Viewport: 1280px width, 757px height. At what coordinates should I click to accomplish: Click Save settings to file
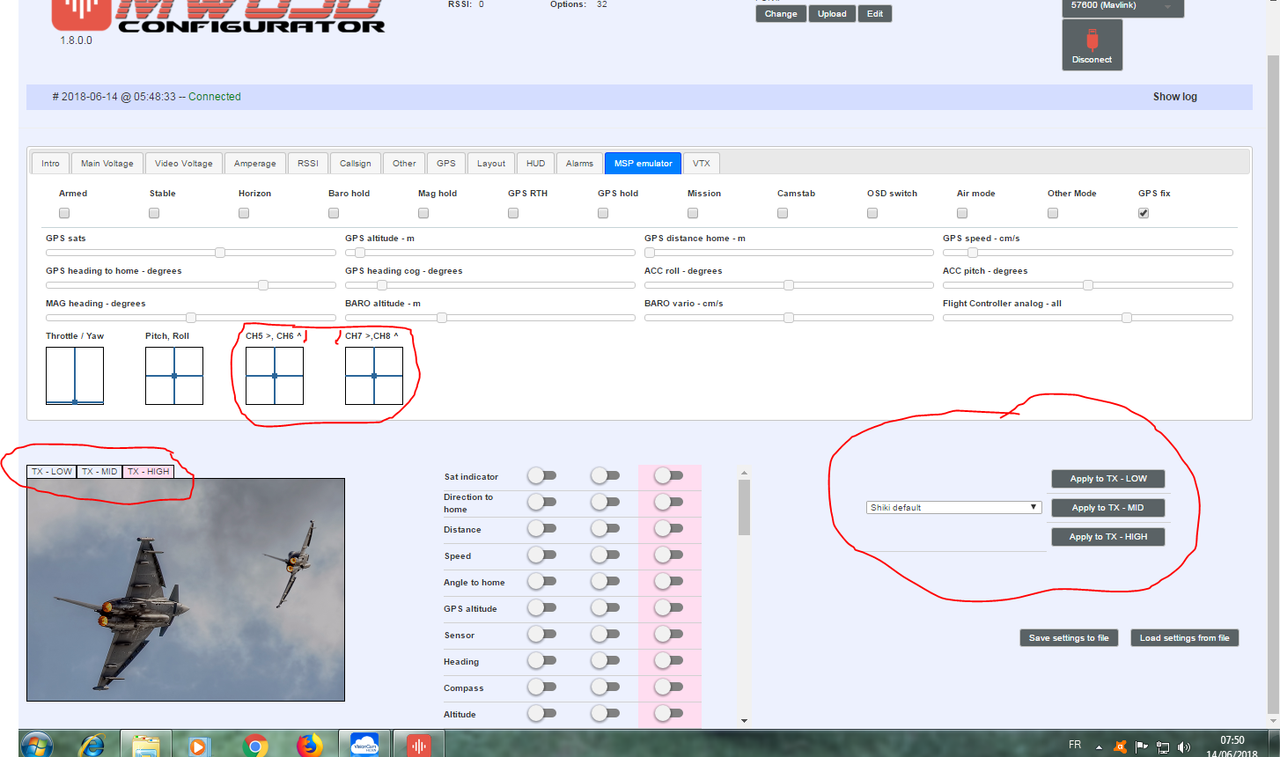coord(1069,637)
